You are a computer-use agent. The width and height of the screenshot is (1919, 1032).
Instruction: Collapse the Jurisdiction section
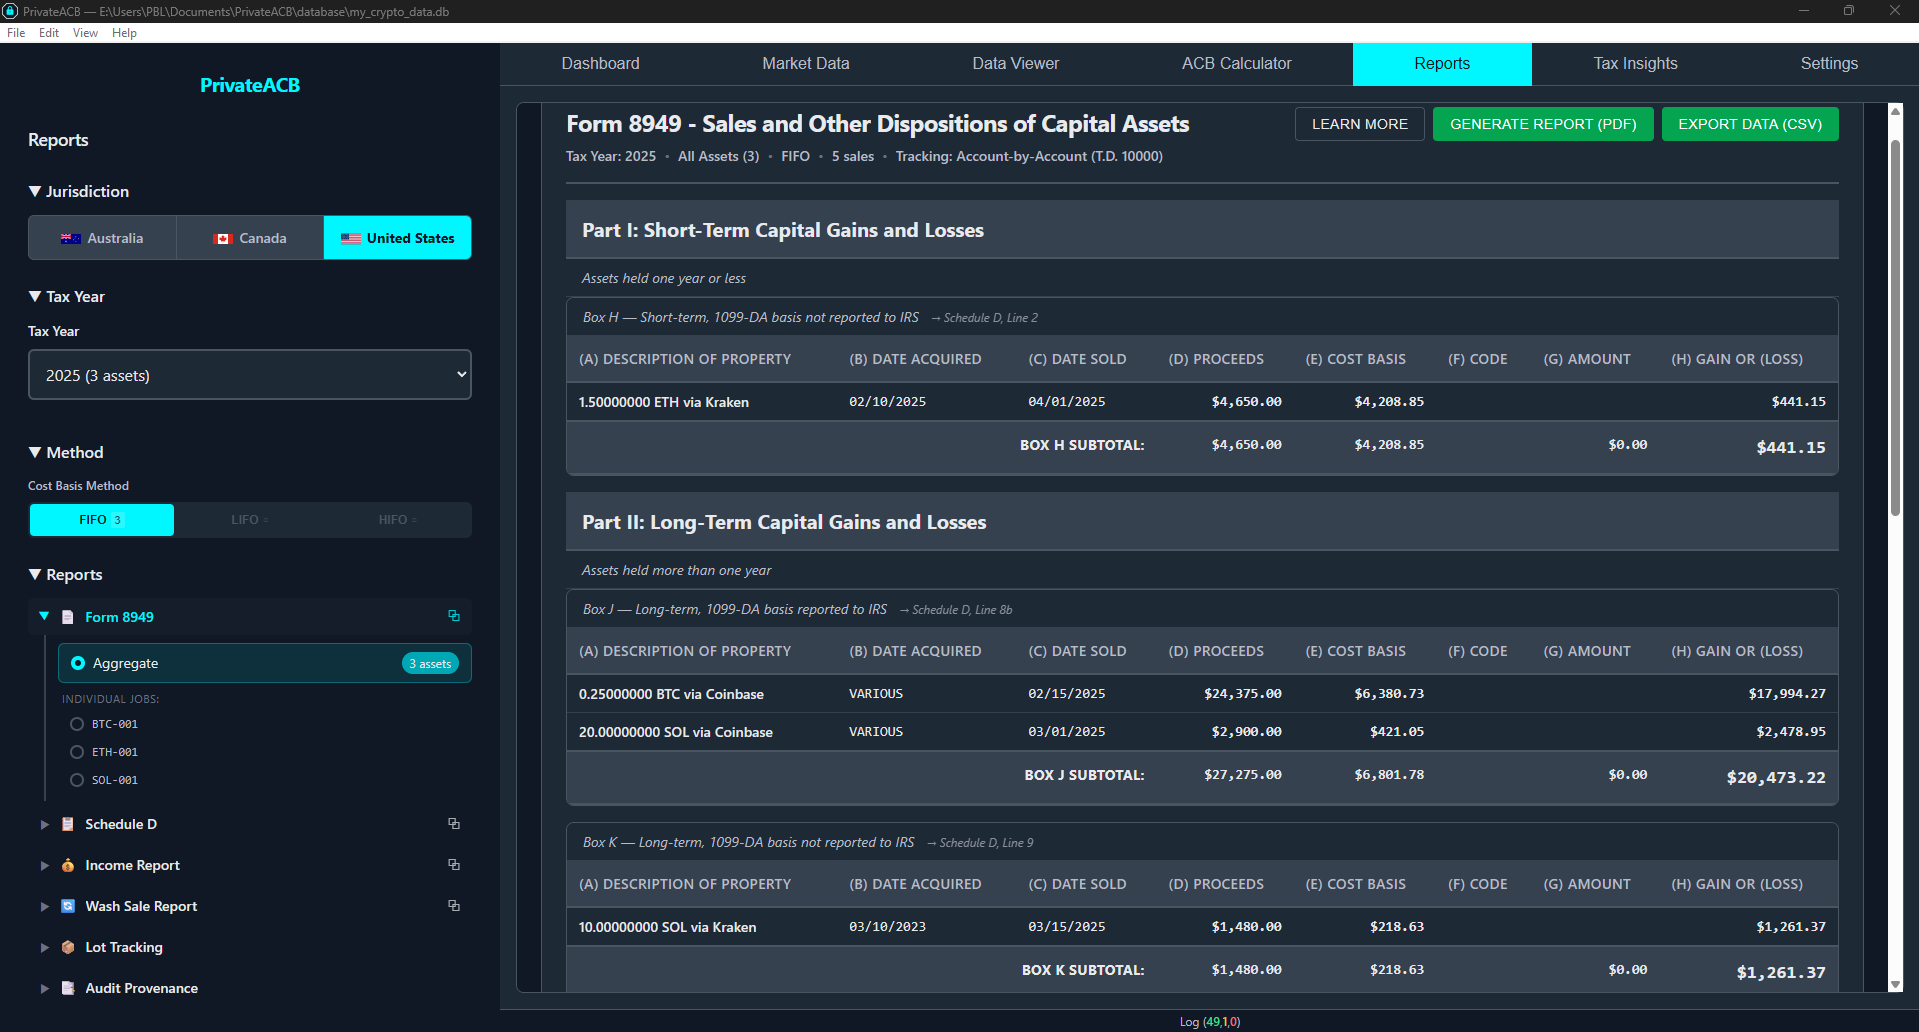pos(36,191)
